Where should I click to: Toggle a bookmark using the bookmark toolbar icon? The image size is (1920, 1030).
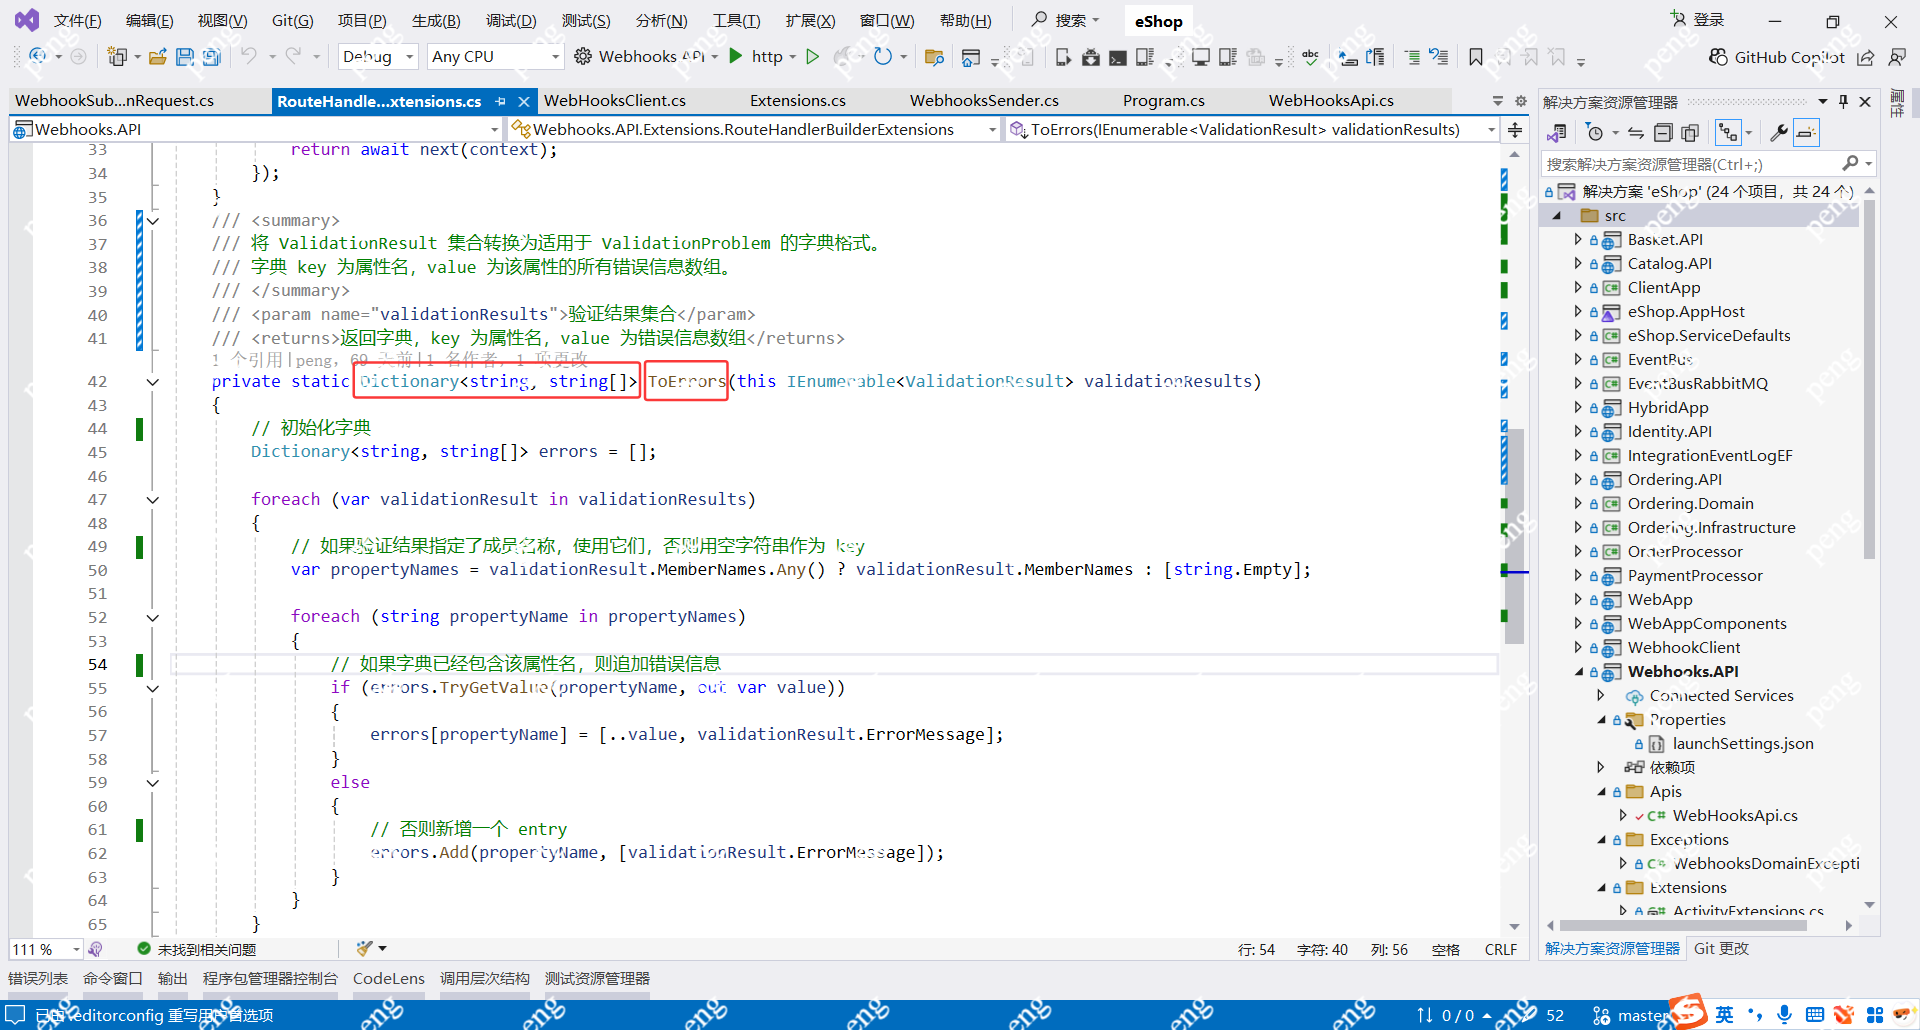tap(1476, 56)
